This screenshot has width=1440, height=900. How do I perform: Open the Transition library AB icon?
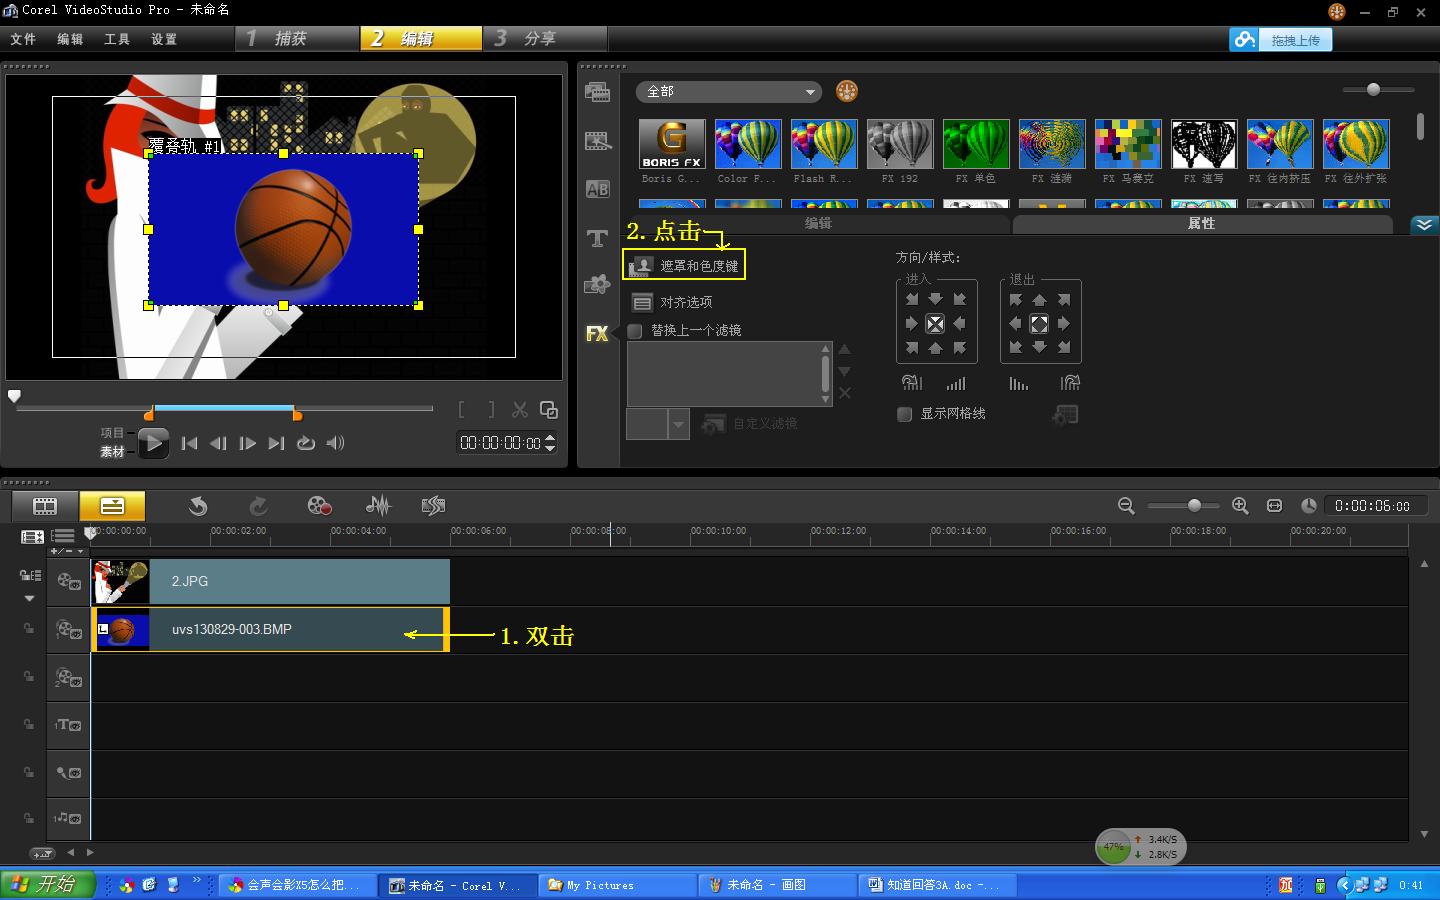pos(597,189)
